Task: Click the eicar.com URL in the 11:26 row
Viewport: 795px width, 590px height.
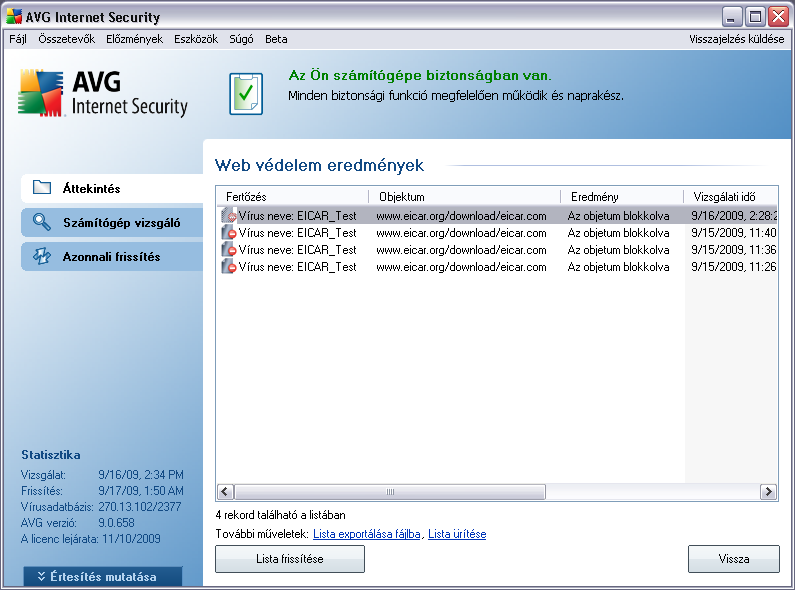Action: (x=461, y=267)
